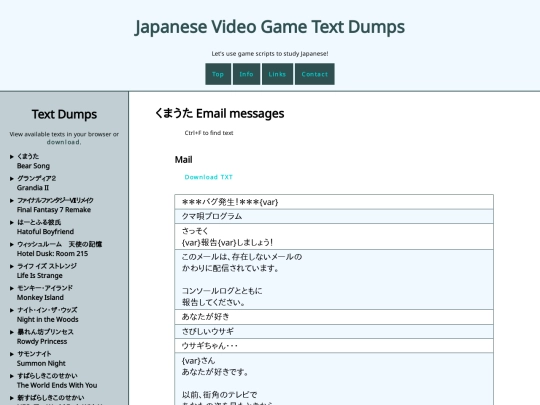Click the クマ唄プログラム row
Screen dimensions: 540x405
(x=334, y=216)
